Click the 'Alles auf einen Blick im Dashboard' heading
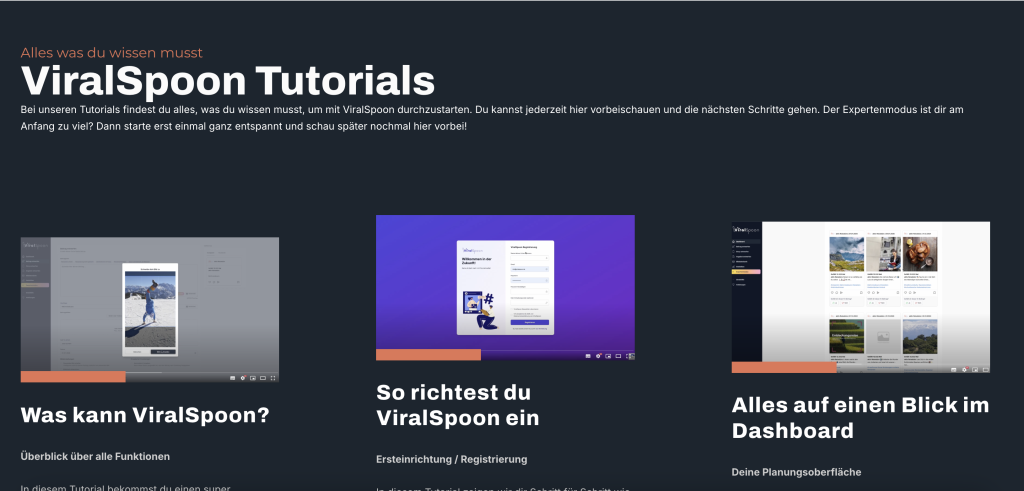Image resolution: width=1024 pixels, height=491 pixels. click(860, 418)
